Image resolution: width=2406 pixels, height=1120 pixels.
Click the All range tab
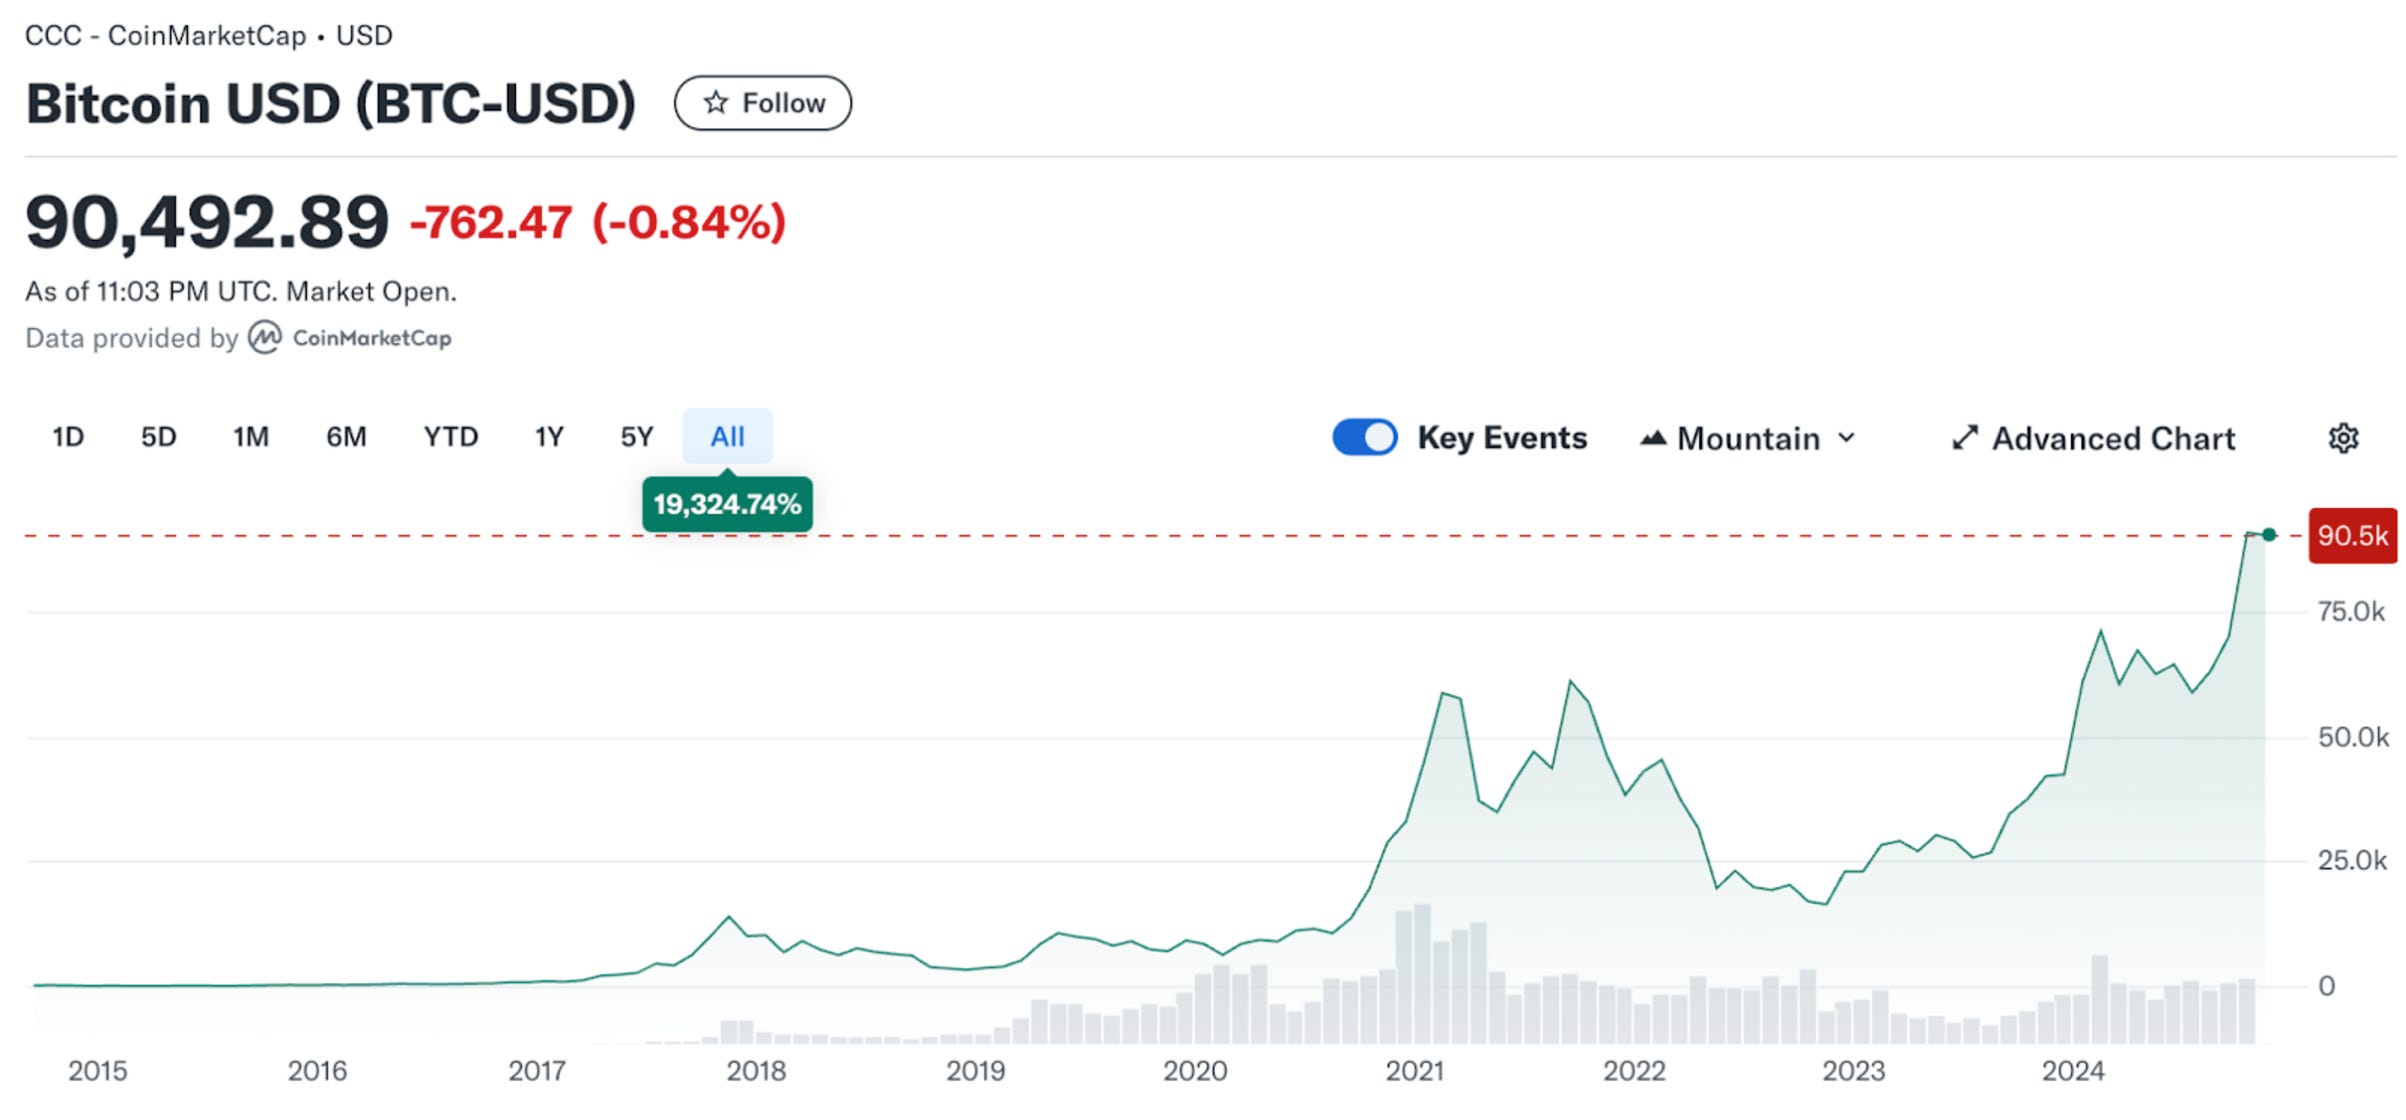pyautogui.click(x=727, y=437)
